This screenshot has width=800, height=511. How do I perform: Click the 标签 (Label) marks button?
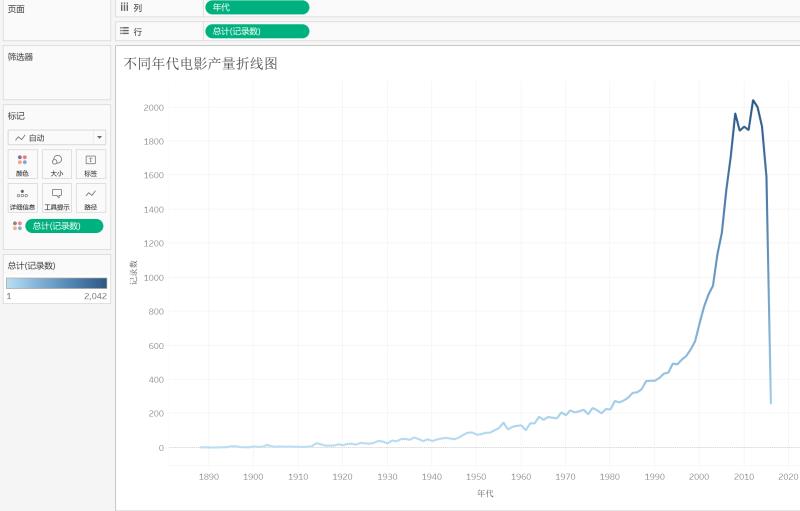pos(90,164)
